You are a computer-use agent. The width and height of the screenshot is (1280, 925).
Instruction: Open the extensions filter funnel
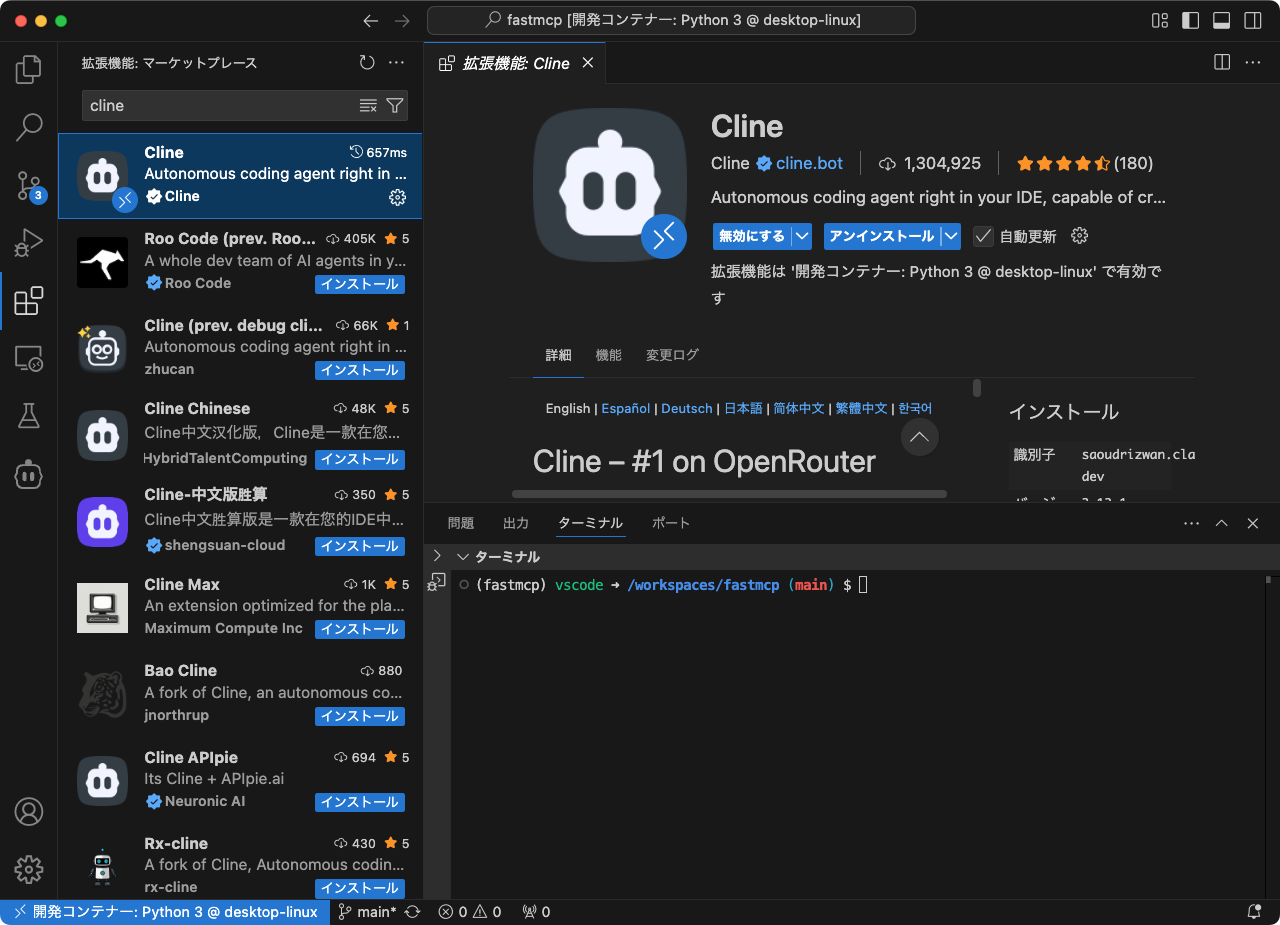point(395,105)
